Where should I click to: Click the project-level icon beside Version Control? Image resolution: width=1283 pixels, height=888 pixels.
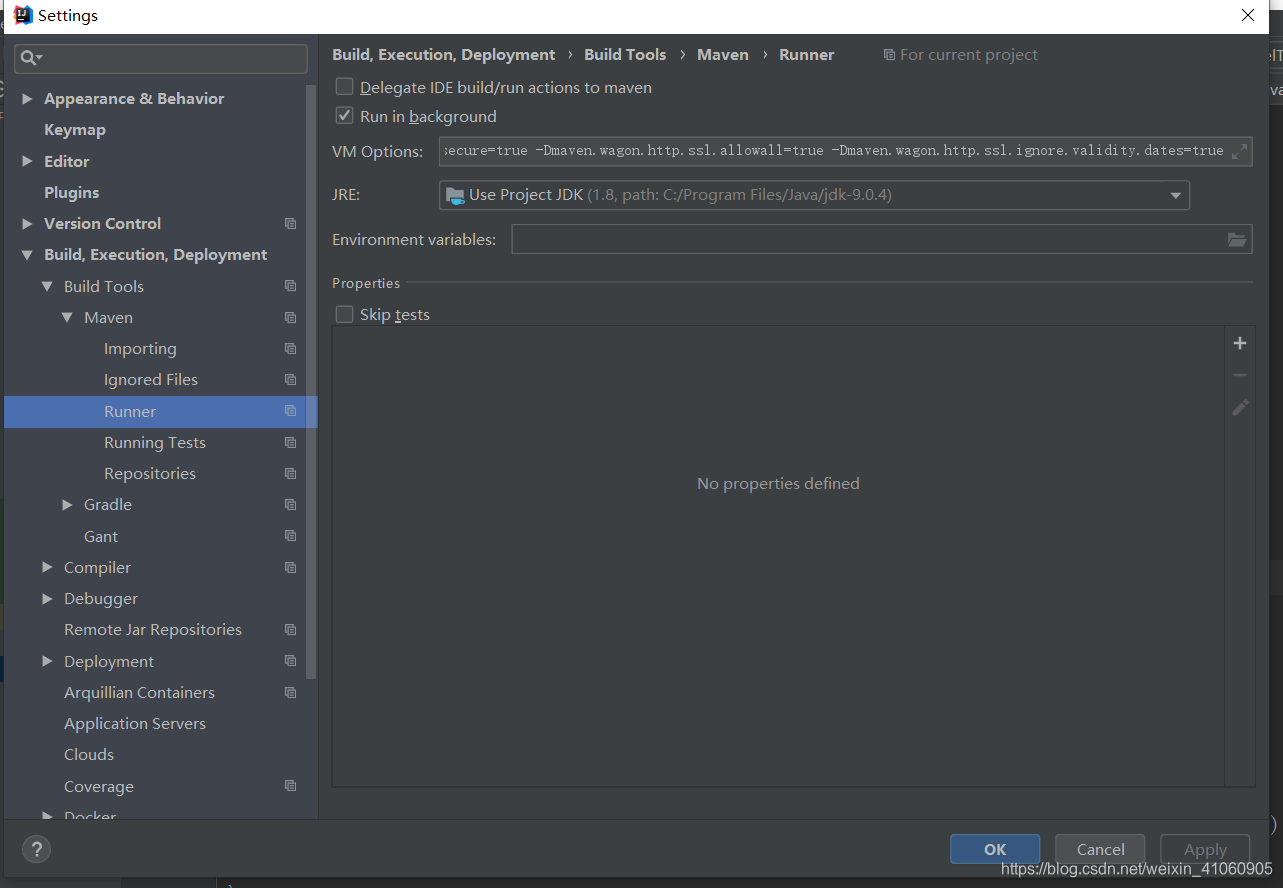pyautogui.click(x=290, y=224)
